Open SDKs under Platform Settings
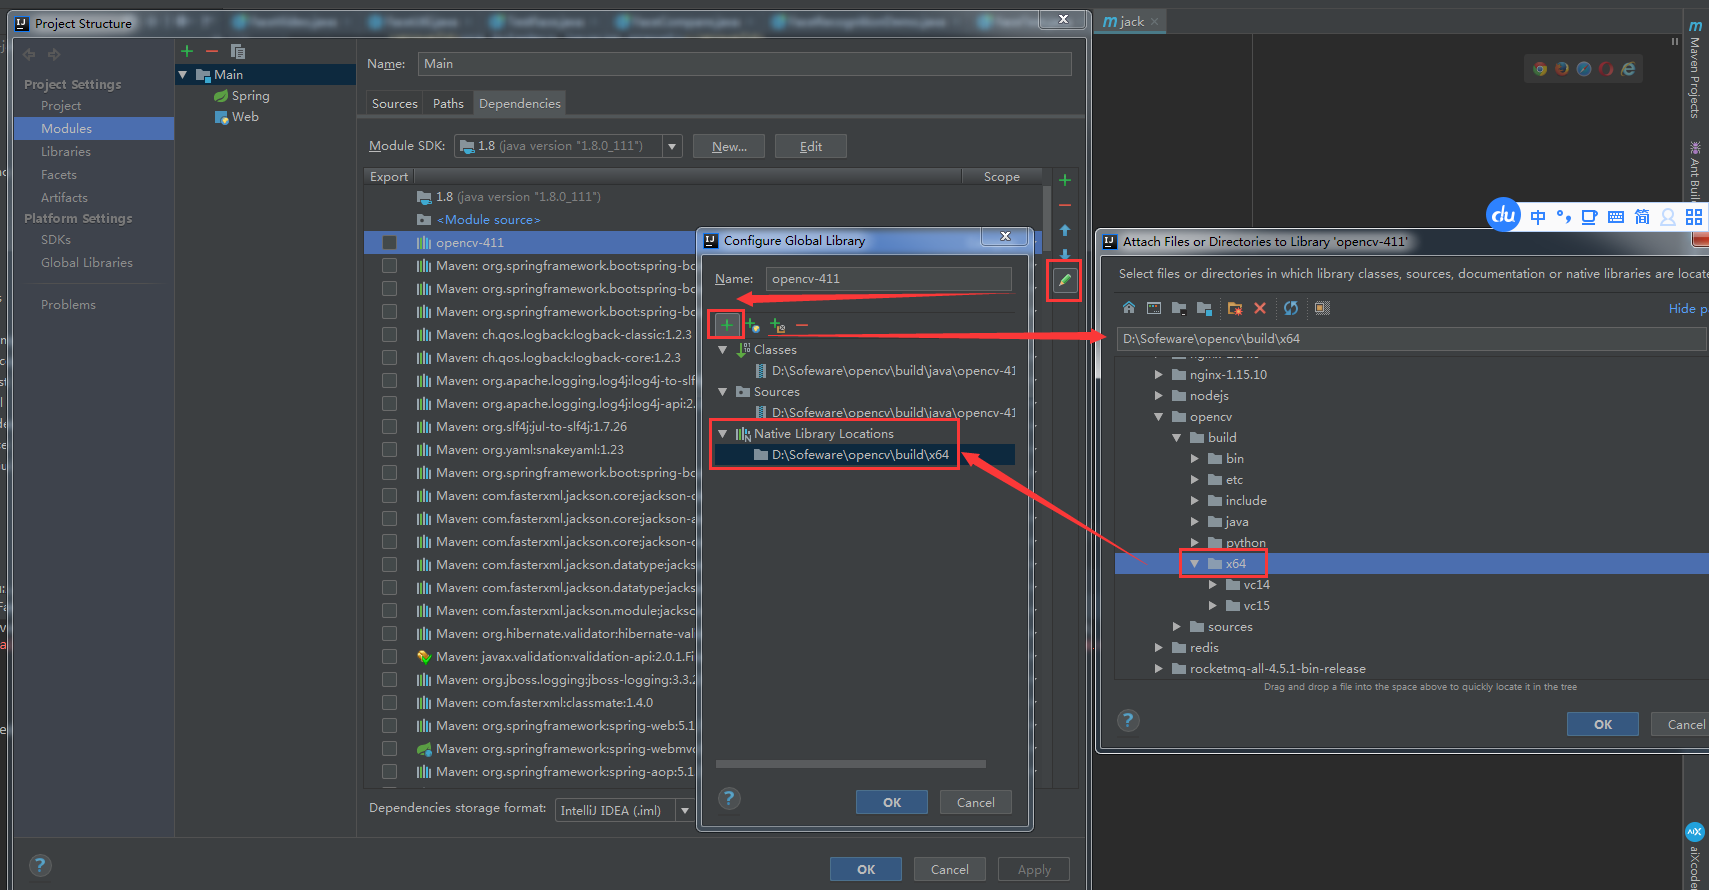 pyautogui.click(x=56, y=240)
